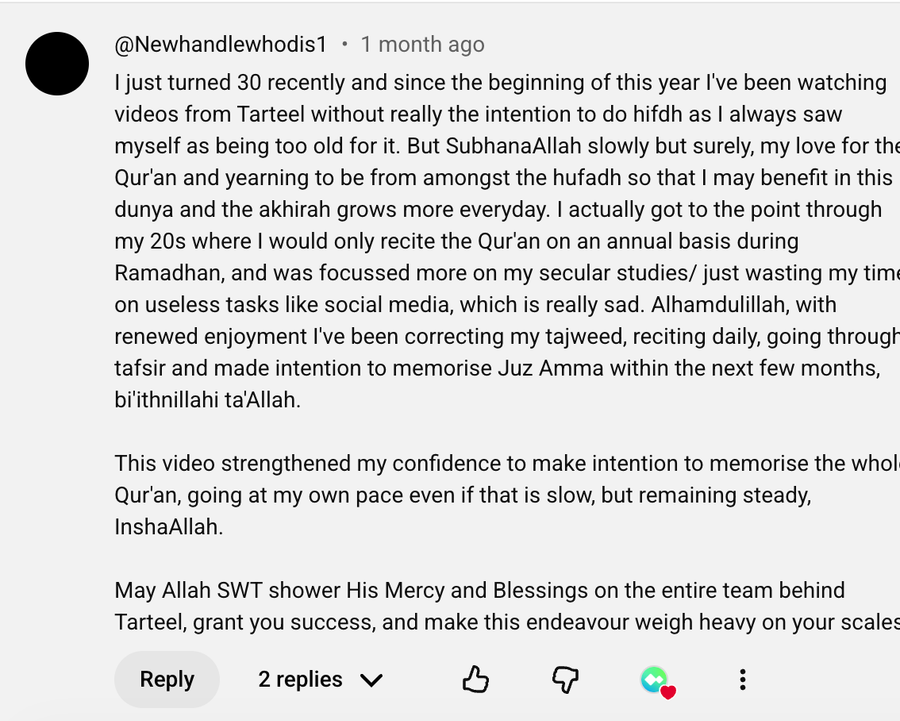The image size is (900, 721).
Task: Click the word 'Tarteel' in first line
Action: coord(270,114)
